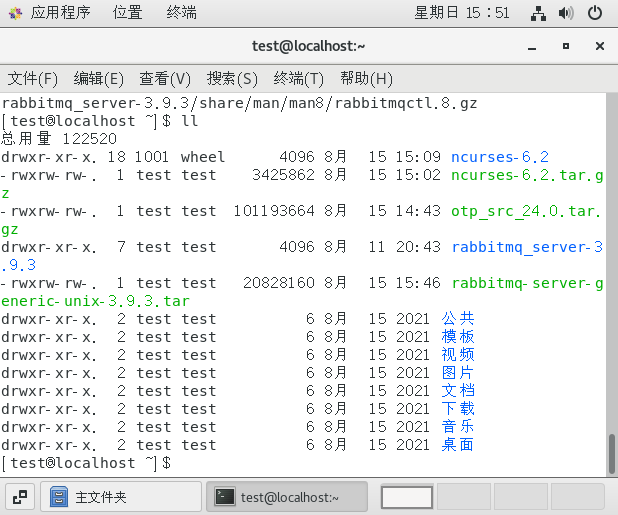Select the third workspace in switcher

pos(521,497)
